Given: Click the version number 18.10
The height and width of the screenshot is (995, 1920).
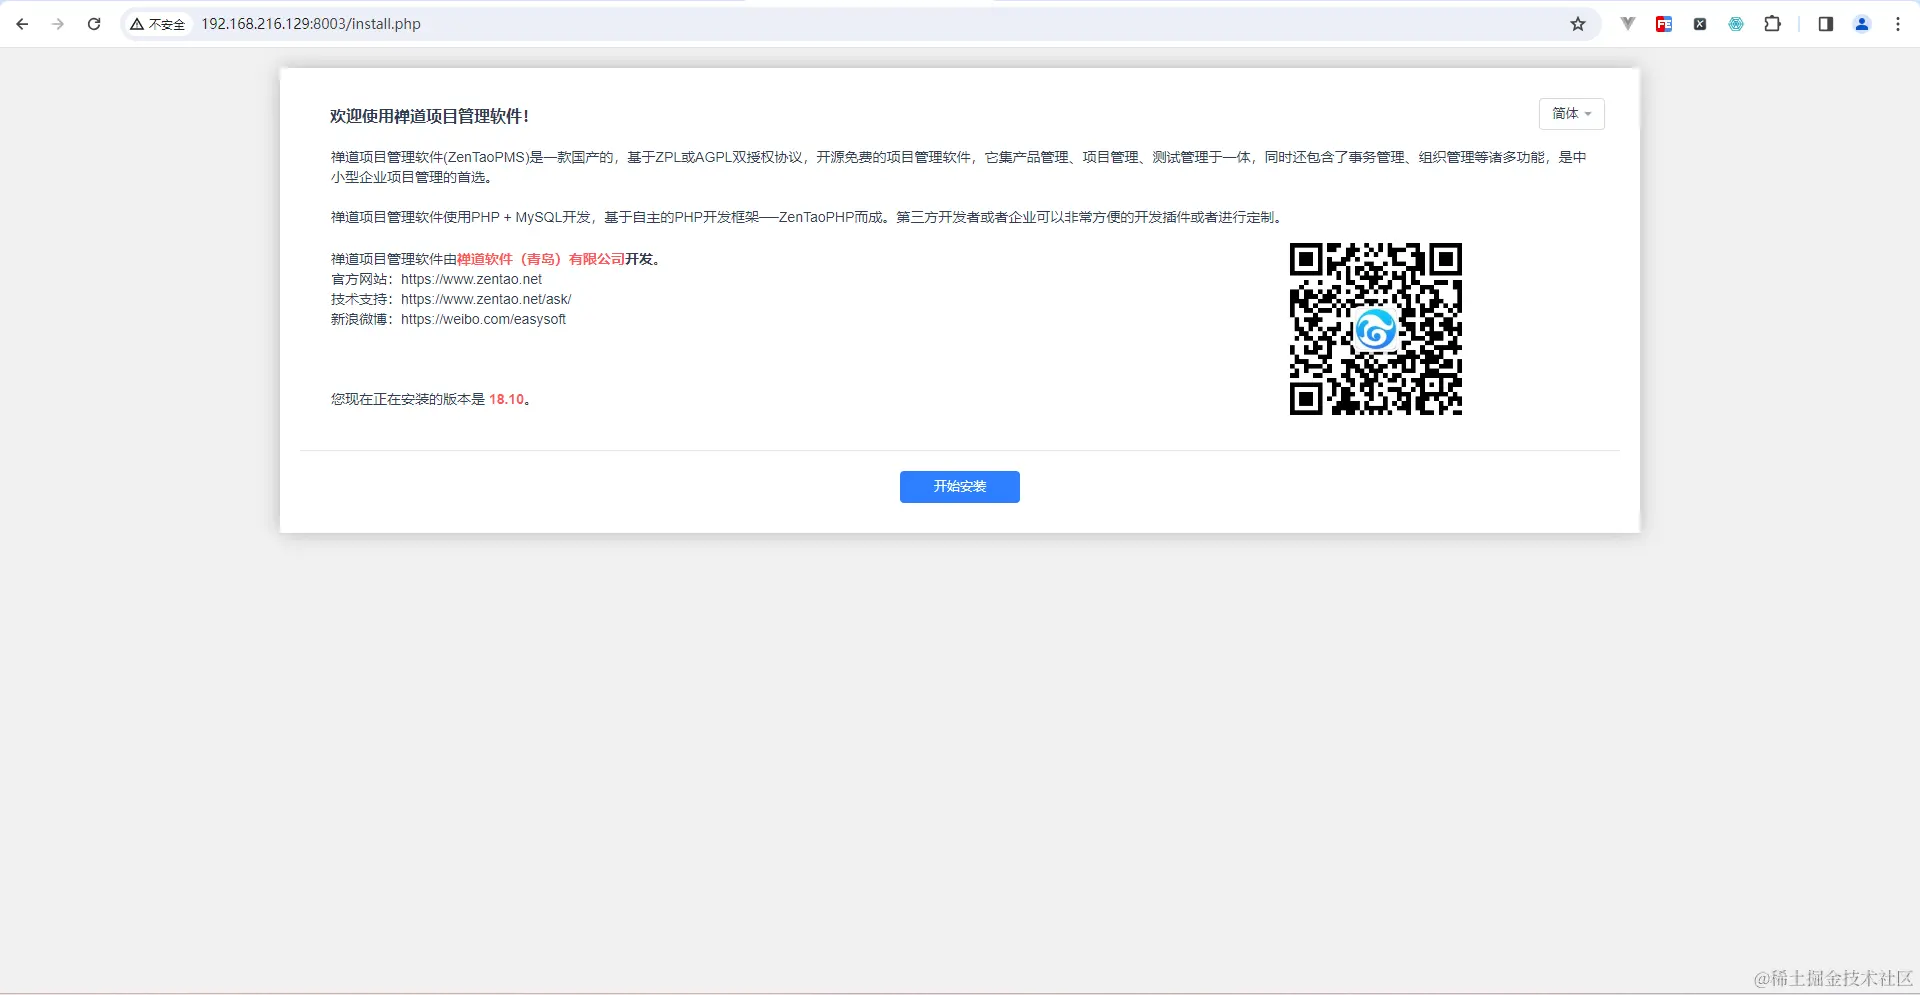Looking at the screenshot, I should pos(506,399).
